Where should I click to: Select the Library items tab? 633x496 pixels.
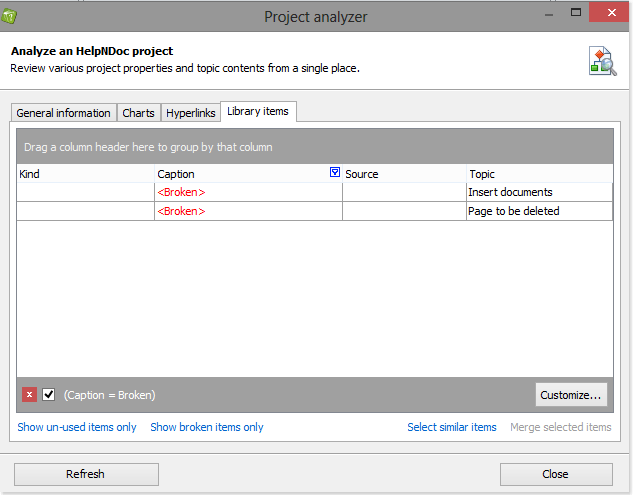tap(258, 111)
